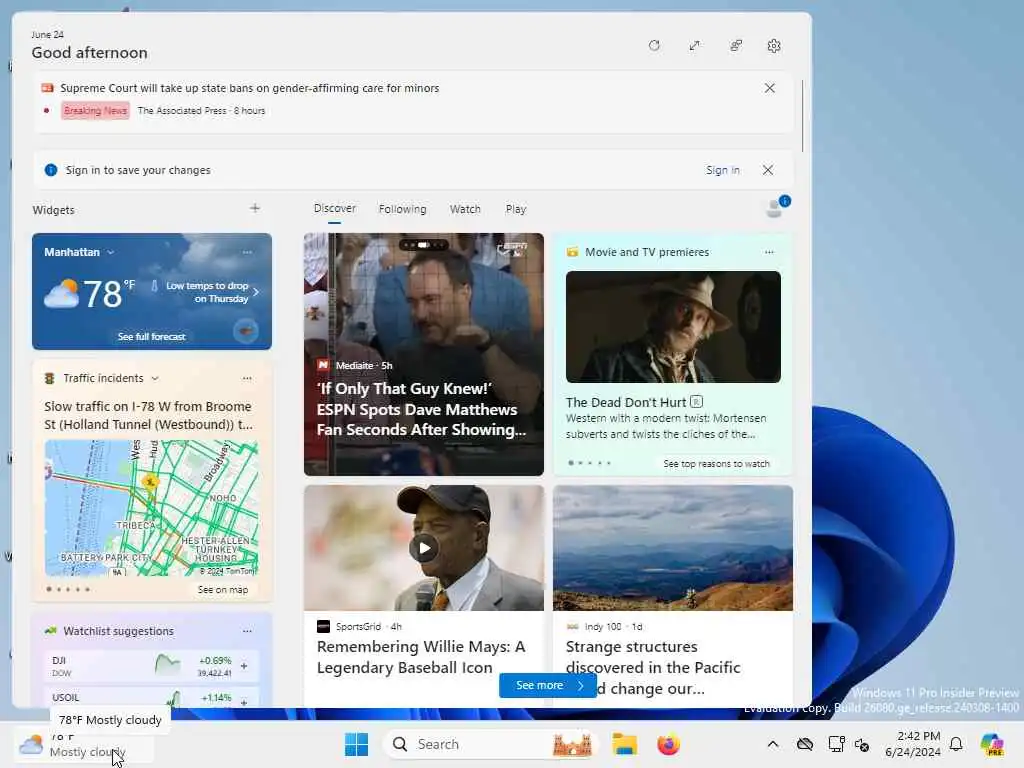Dismiss the Supreme Court breaking news banner
Image resolution: width=1024 pixels, height=768 pixels.
coord(769,88)
